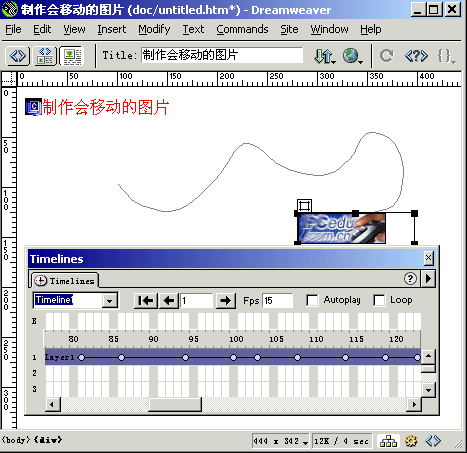Switch to Code and Design view

(x=45, y=56)
